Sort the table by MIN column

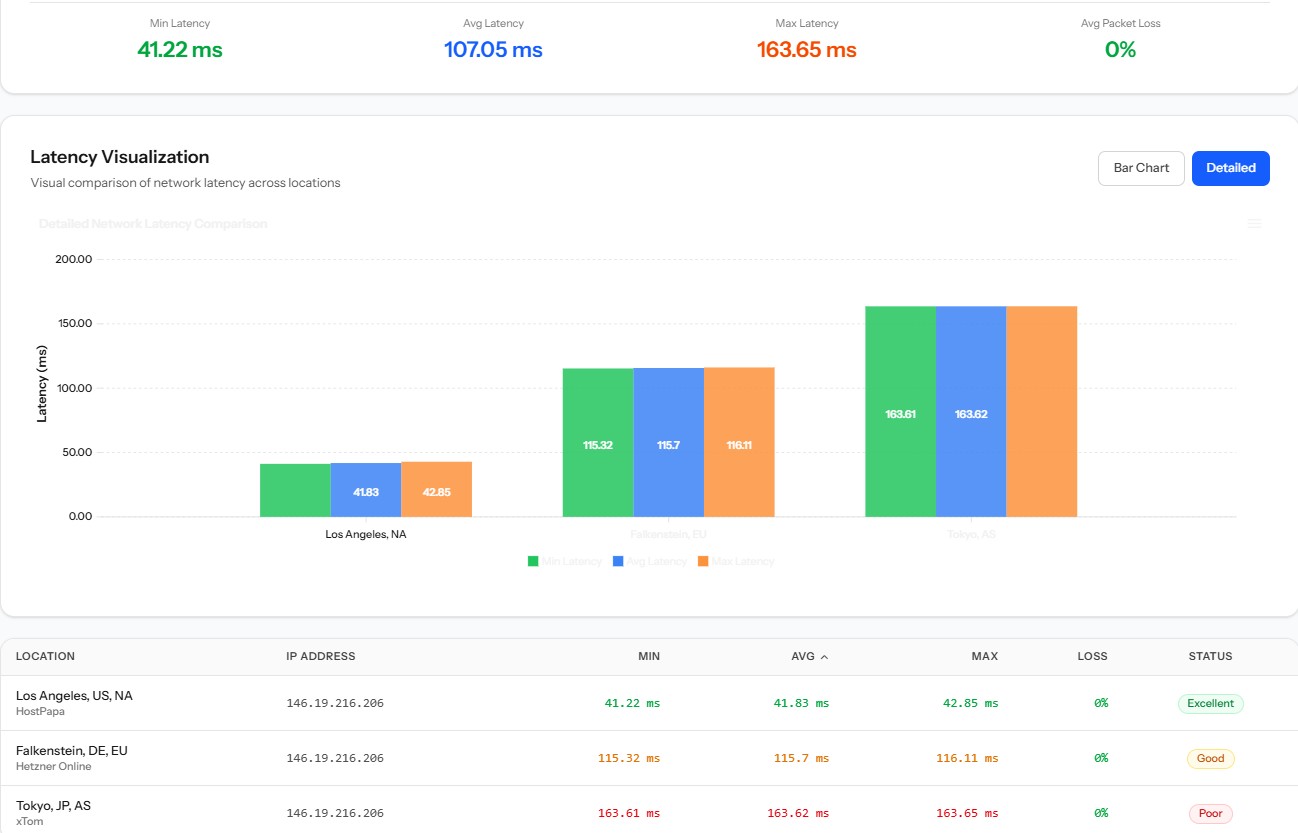pyautogui.click(x=649, y=656)
